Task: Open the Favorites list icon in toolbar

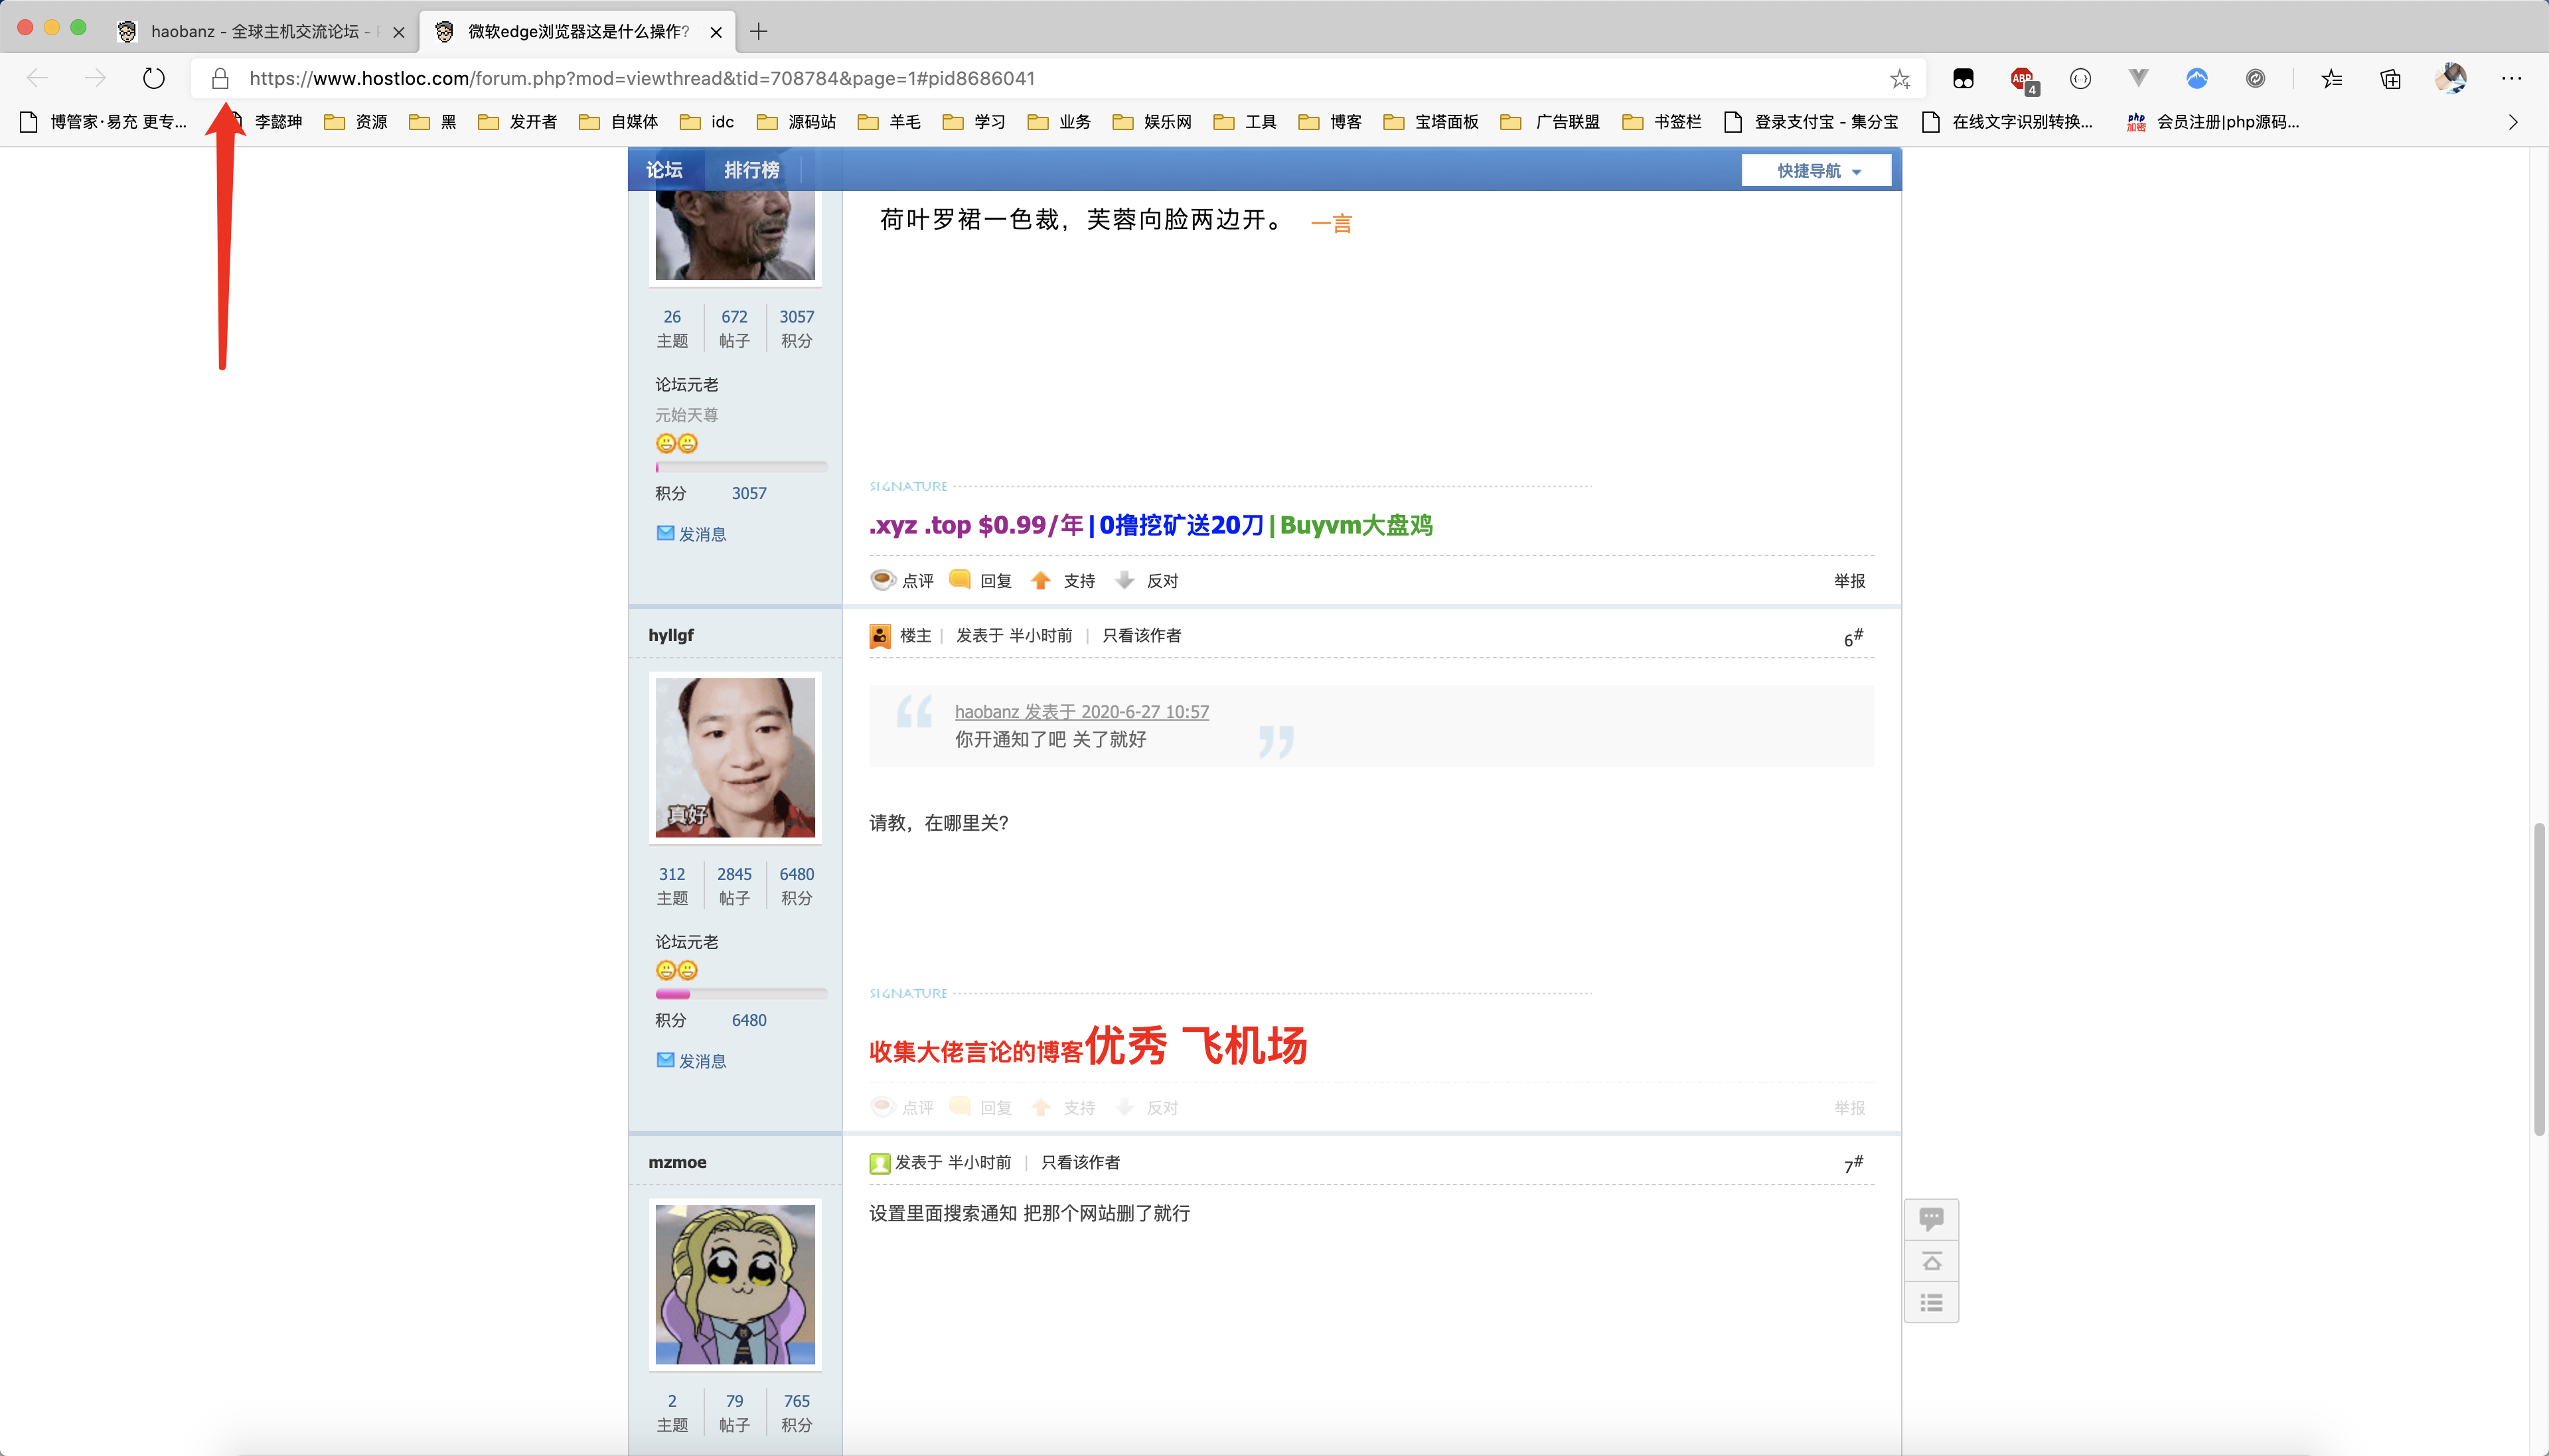Action: tap(2331, 78)
